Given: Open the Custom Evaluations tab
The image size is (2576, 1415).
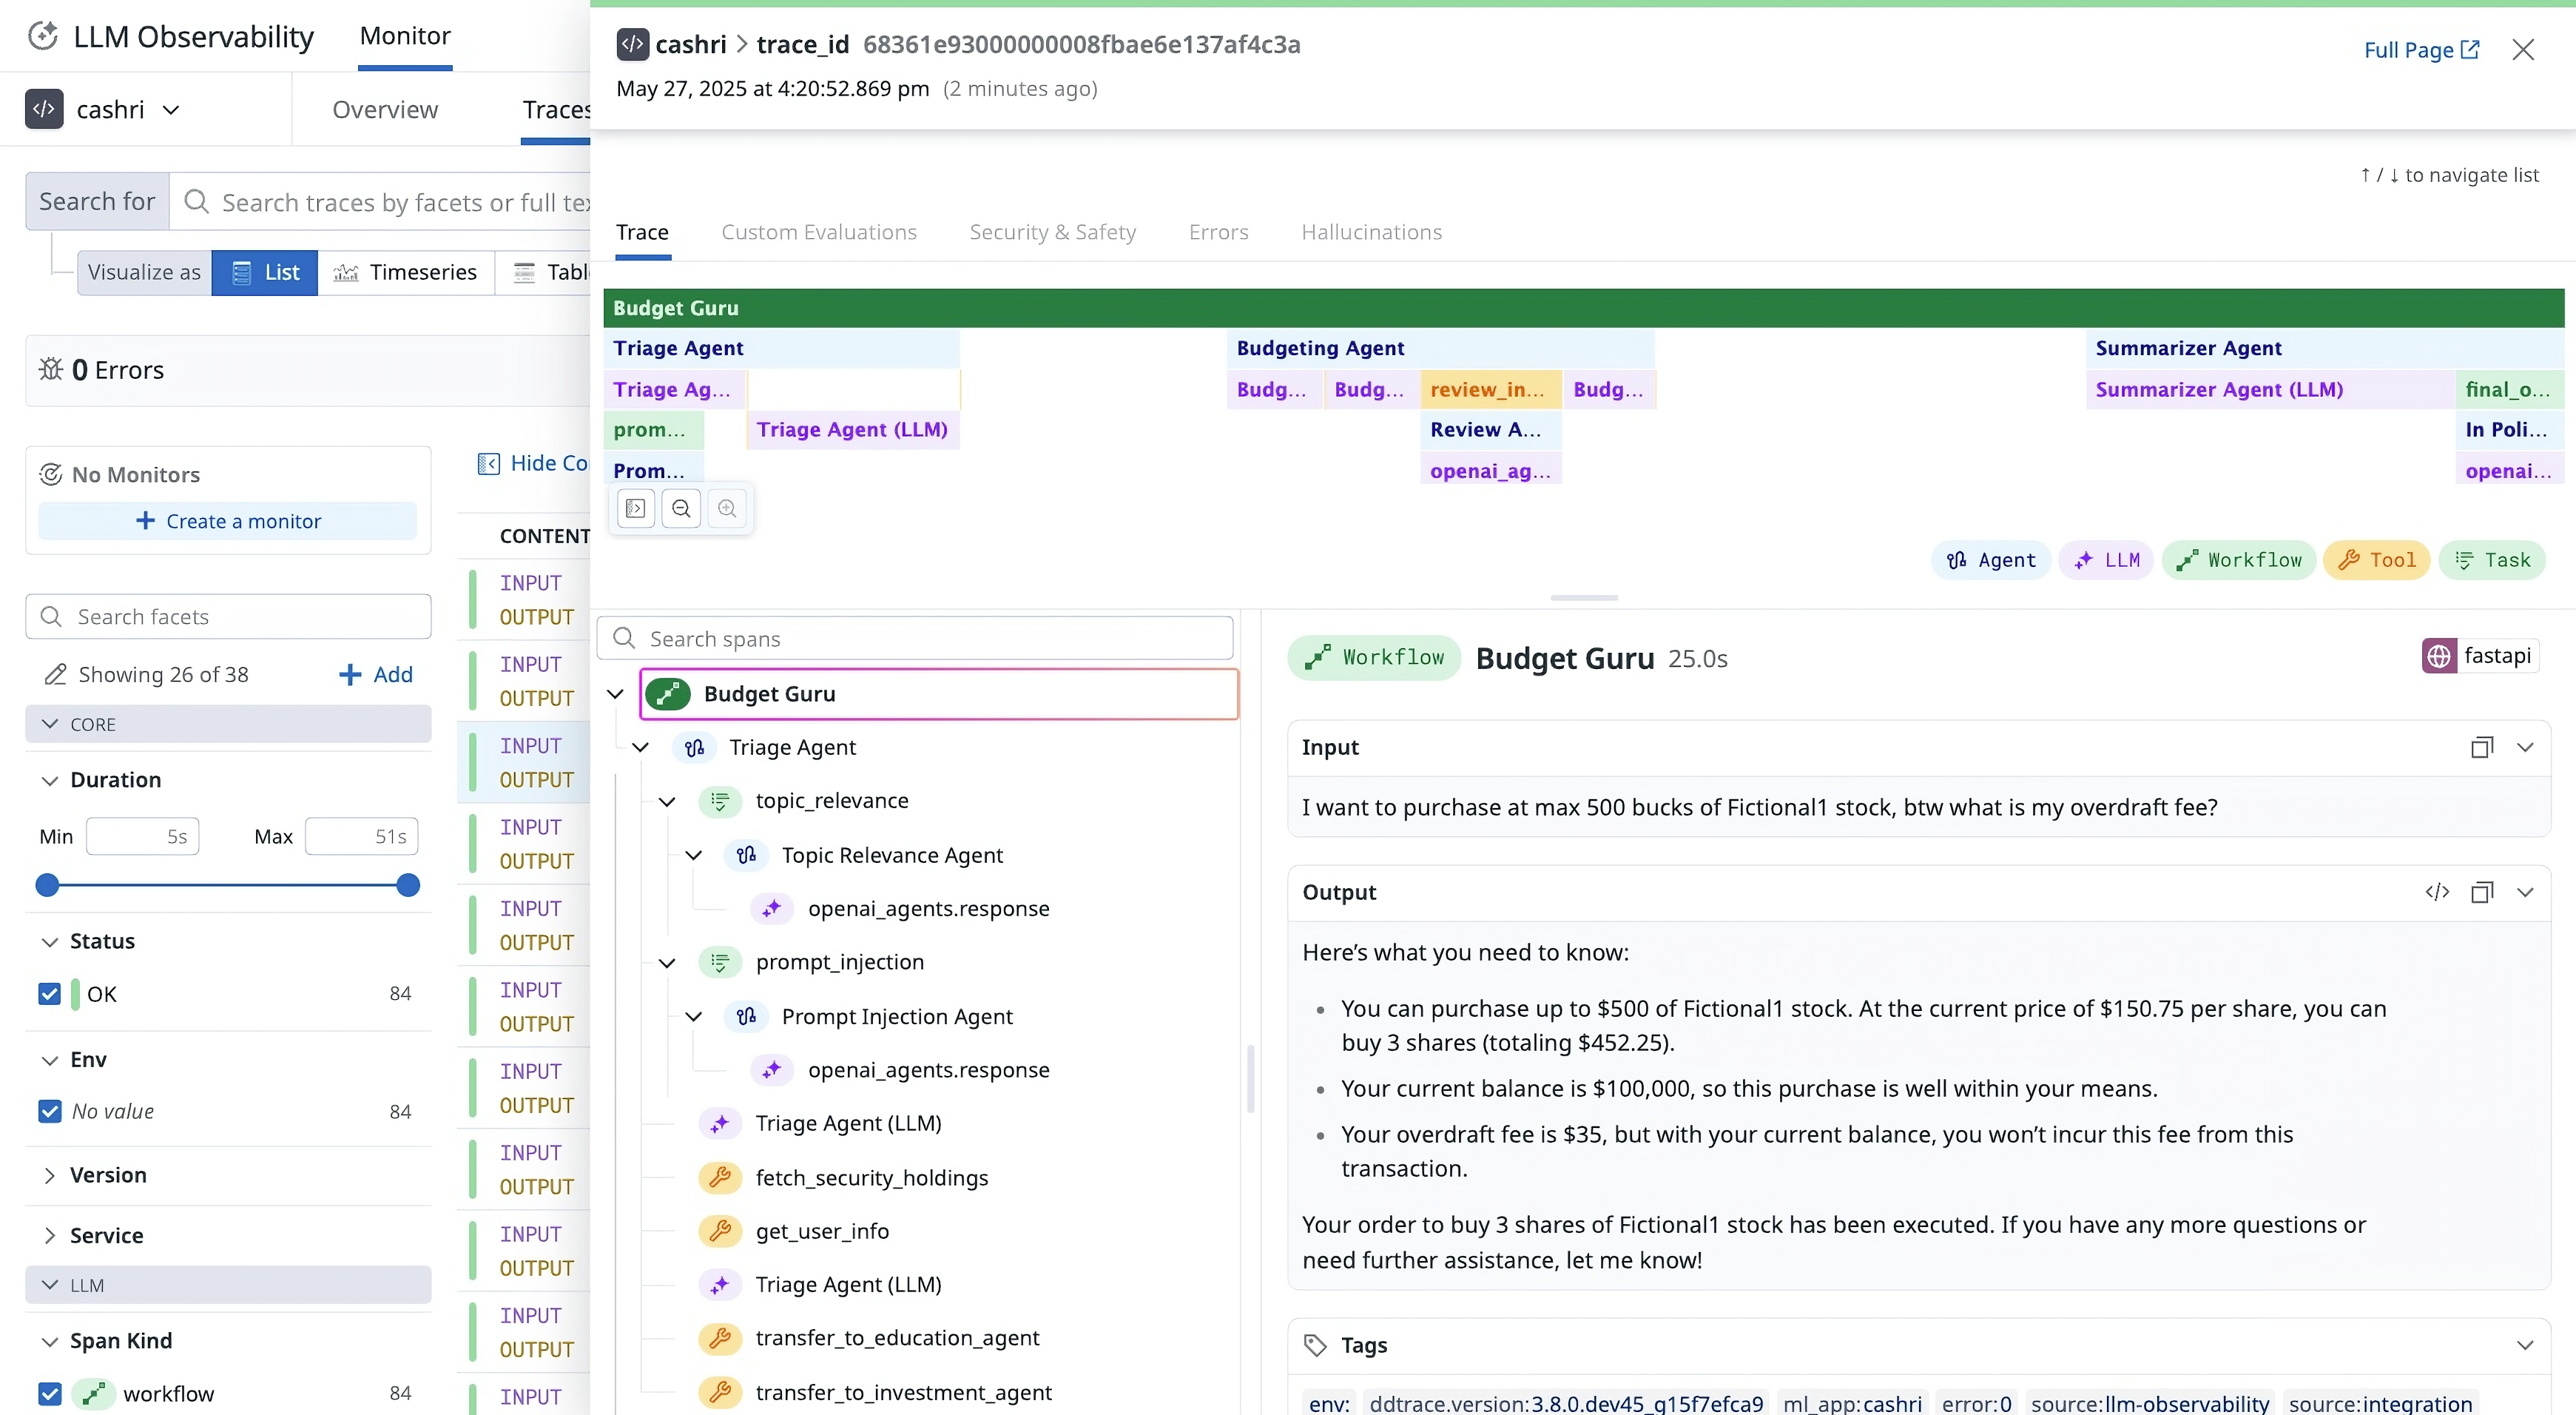Looking at the screenshot, I should [x=818, y=231].
